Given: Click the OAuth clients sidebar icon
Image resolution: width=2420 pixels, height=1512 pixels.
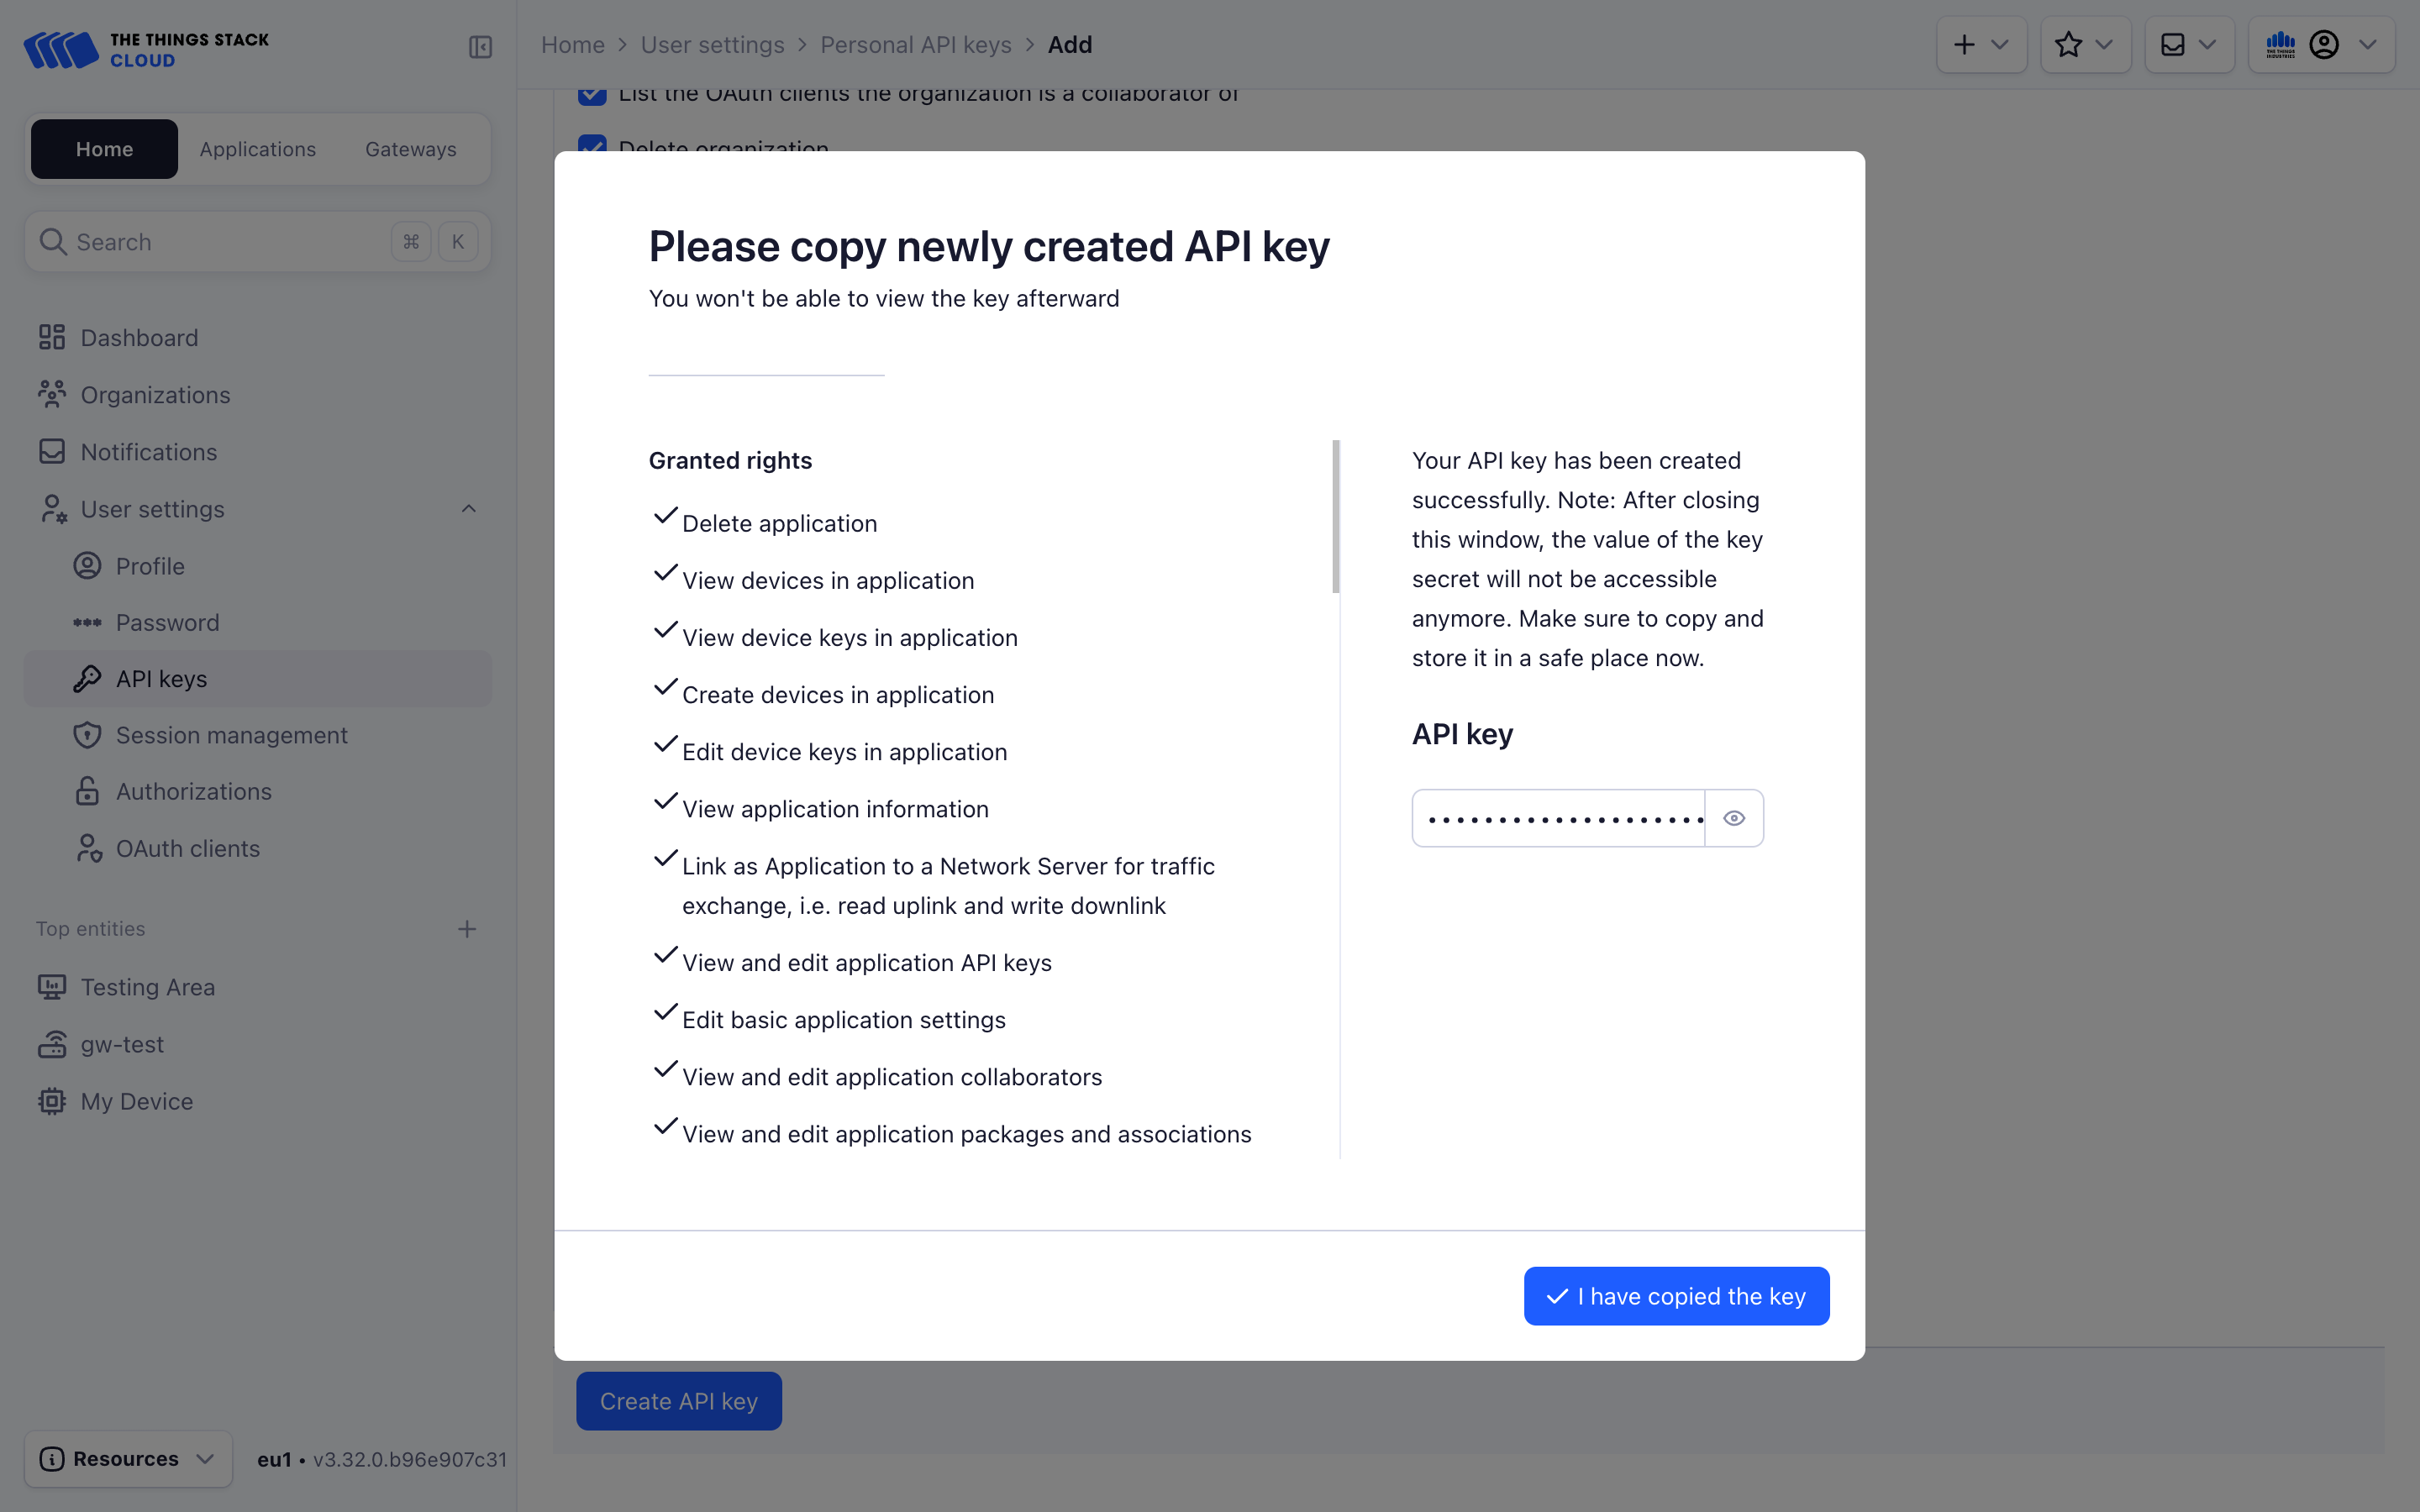Looking at the screenshot, I should tap(87, 848).
